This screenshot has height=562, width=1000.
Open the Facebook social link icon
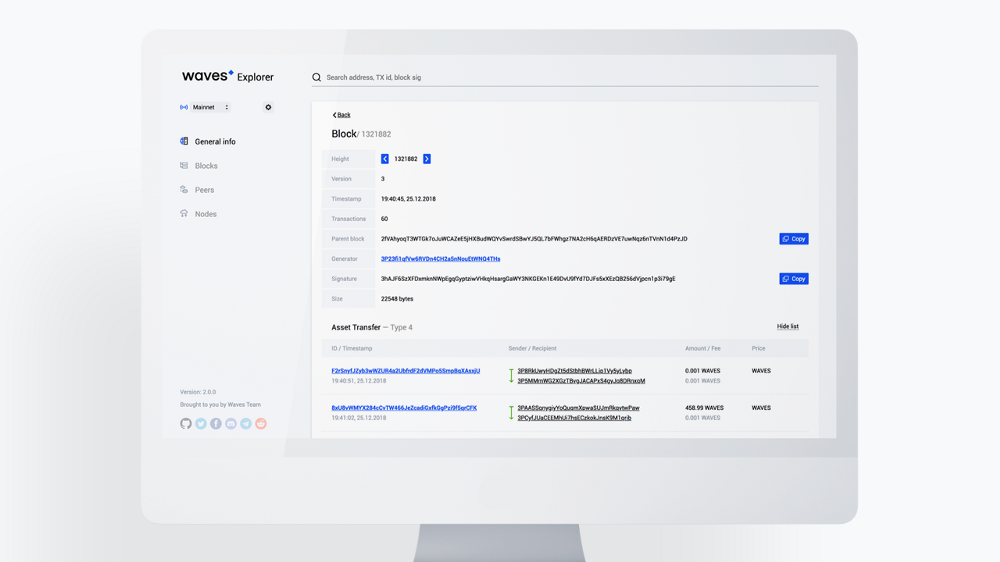pyautogui.click(x=216, y=424)
